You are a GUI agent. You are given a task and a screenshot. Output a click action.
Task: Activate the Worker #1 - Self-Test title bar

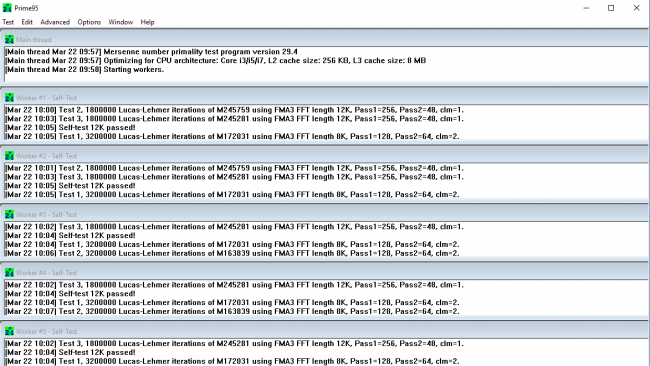(325, 97)
